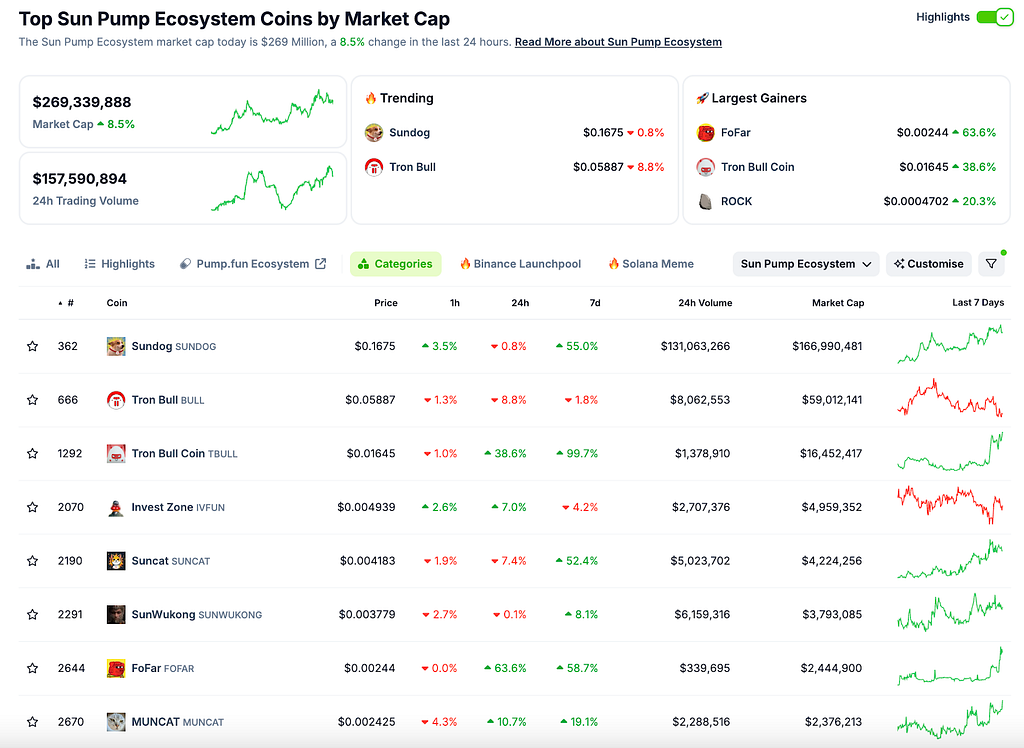Select the Binance Launchpool tab
The width and height of the screenshot is (1024, 748).
click(x=520, y=264)
